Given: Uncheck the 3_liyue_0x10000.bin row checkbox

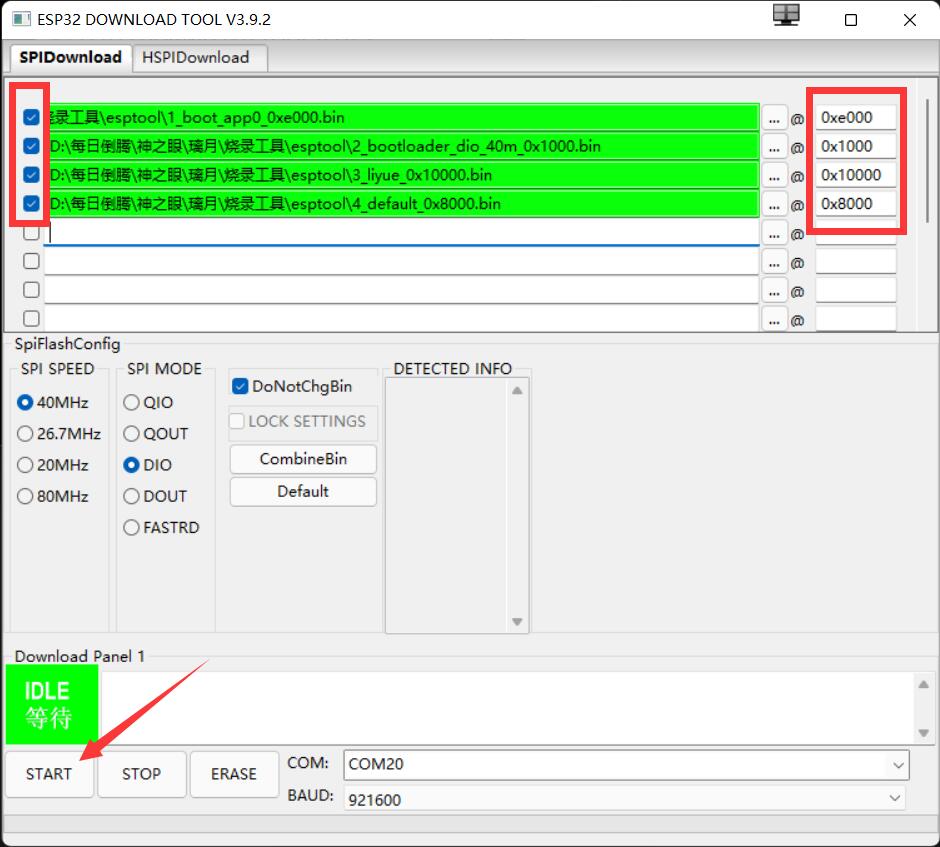Looking at the screenshot, I should [31, 174].
